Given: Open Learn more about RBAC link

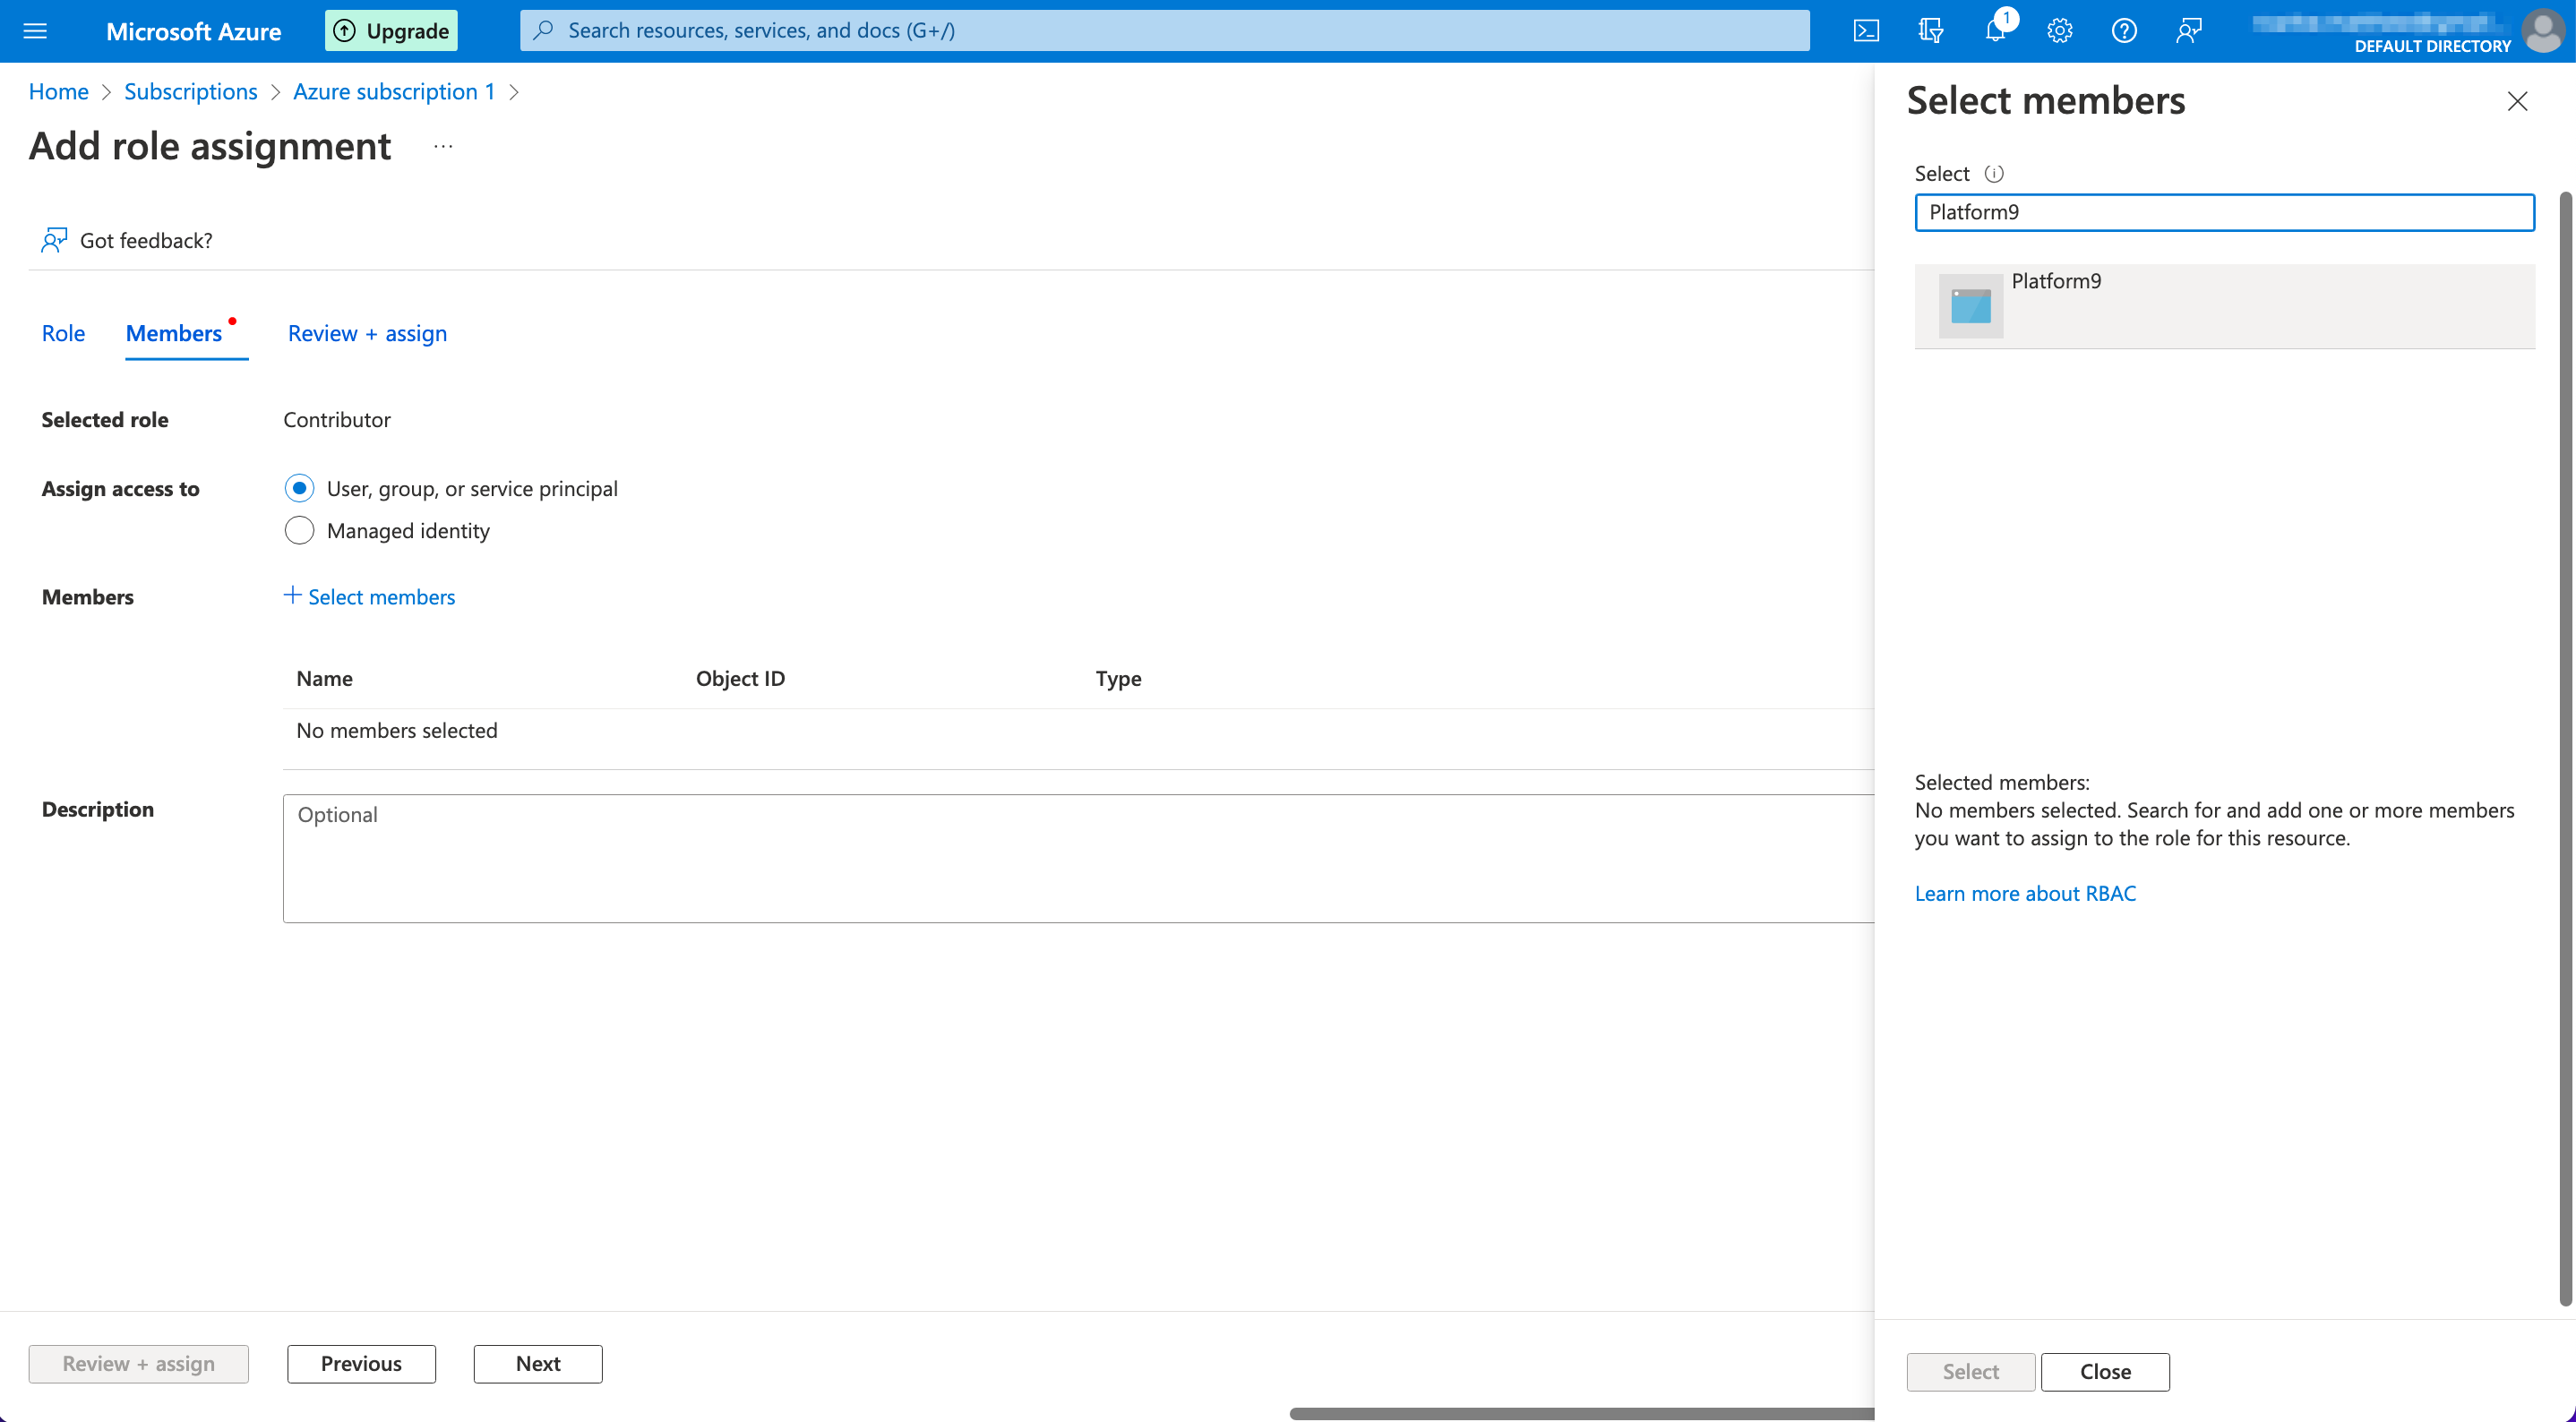Looking at the screenshot, I should tap(2024, 893).
